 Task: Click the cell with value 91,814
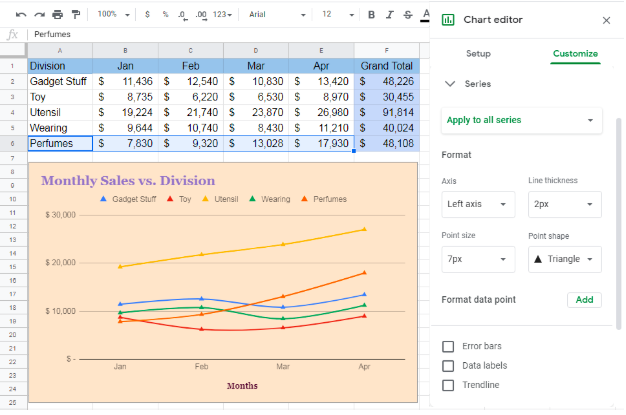click(x=386, y=113)
